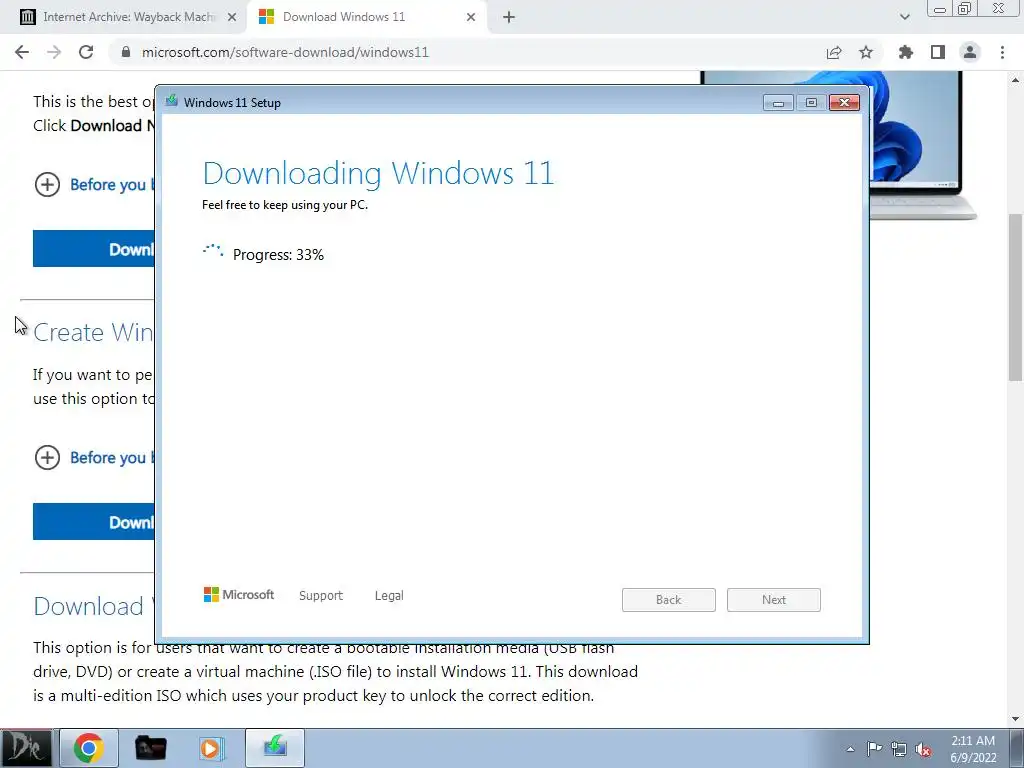1024x768 pixels.
Task: Open the Chrome extensions puzzle icon
Action: point(906,52)
